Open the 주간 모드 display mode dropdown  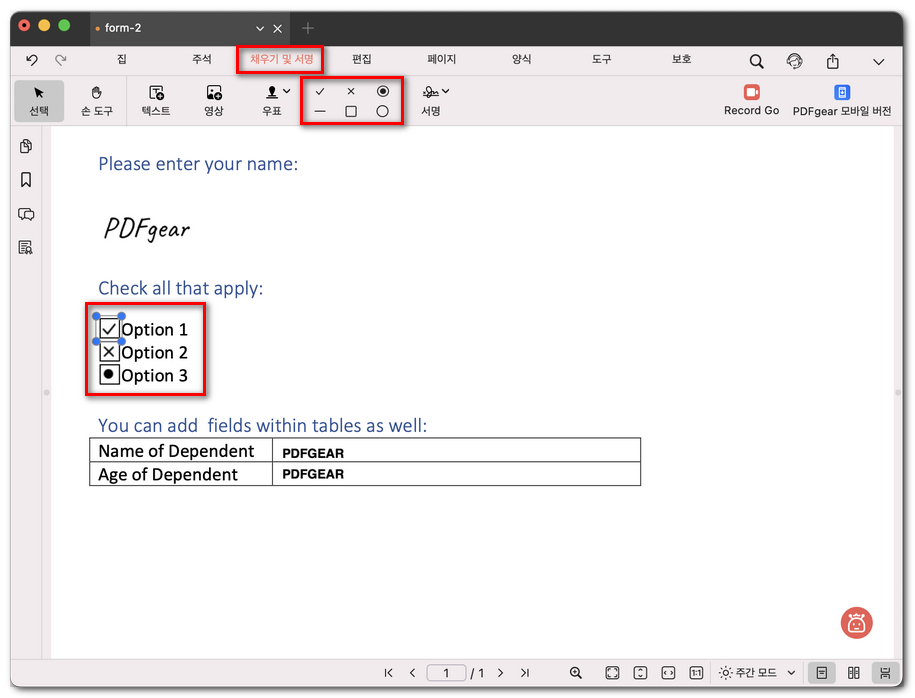[x=758, y=673]
